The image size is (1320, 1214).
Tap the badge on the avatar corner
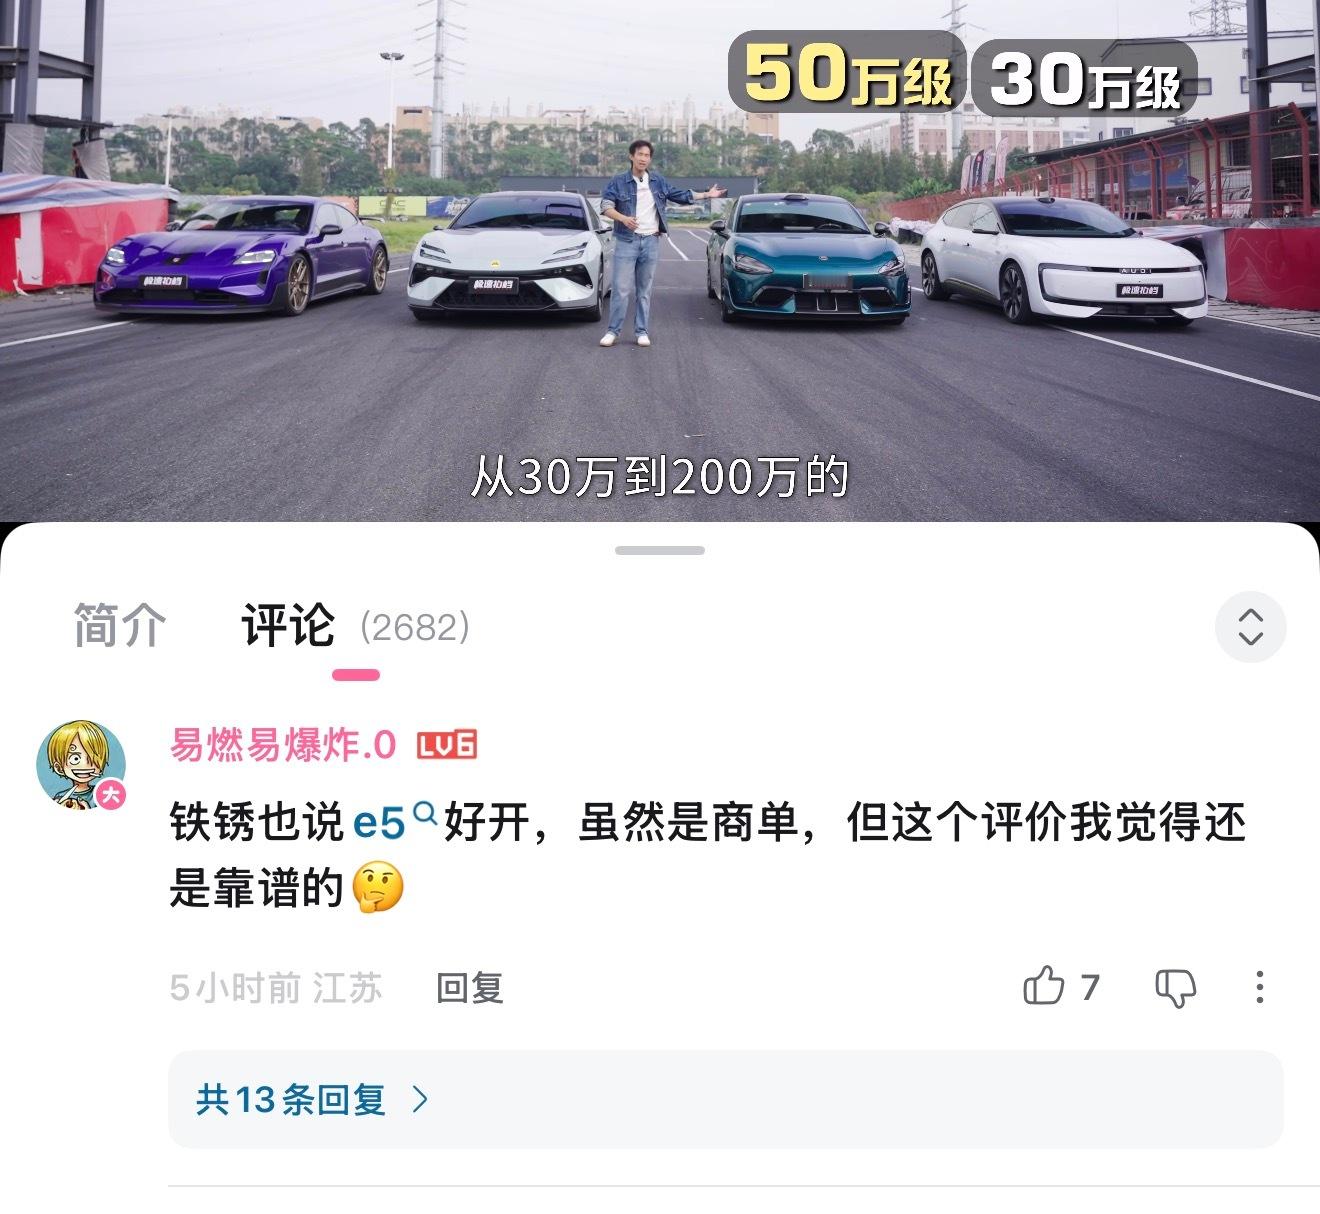(x=111, y=795)
